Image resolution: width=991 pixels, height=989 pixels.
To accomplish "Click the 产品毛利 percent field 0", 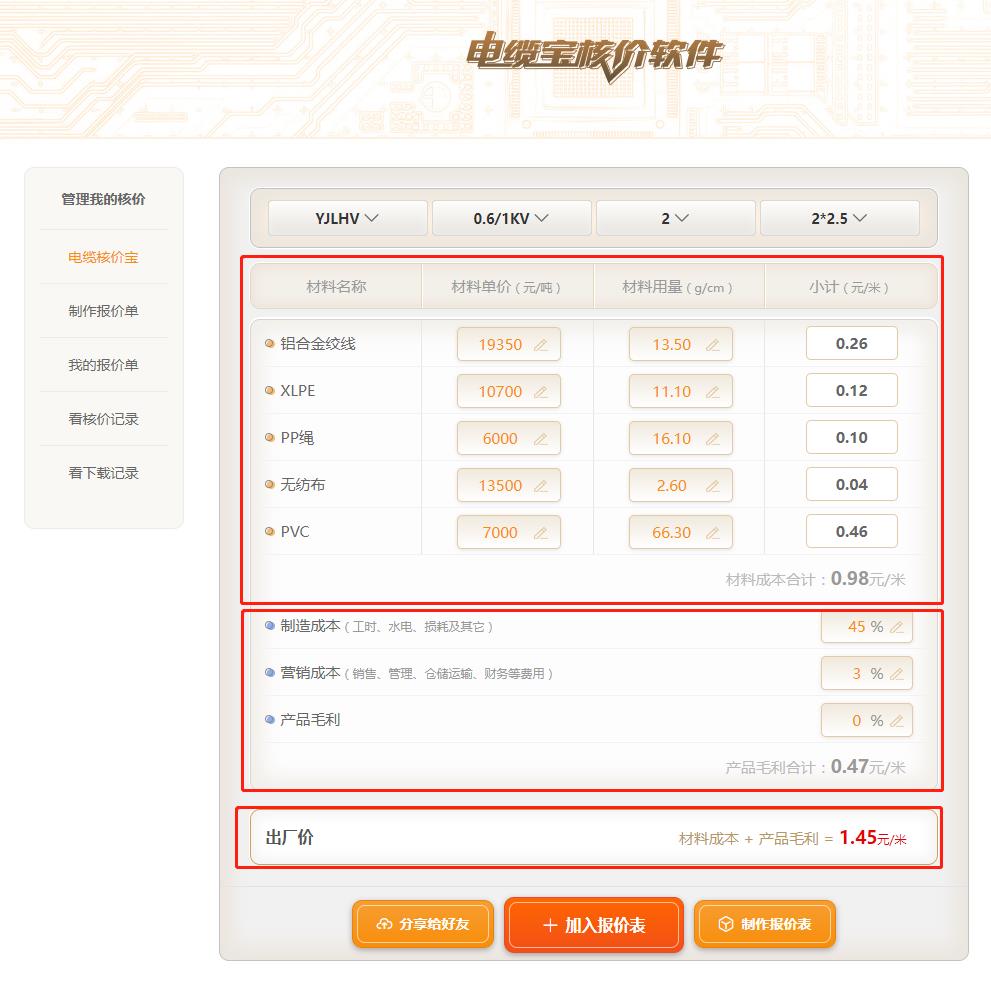I will 867,720.
